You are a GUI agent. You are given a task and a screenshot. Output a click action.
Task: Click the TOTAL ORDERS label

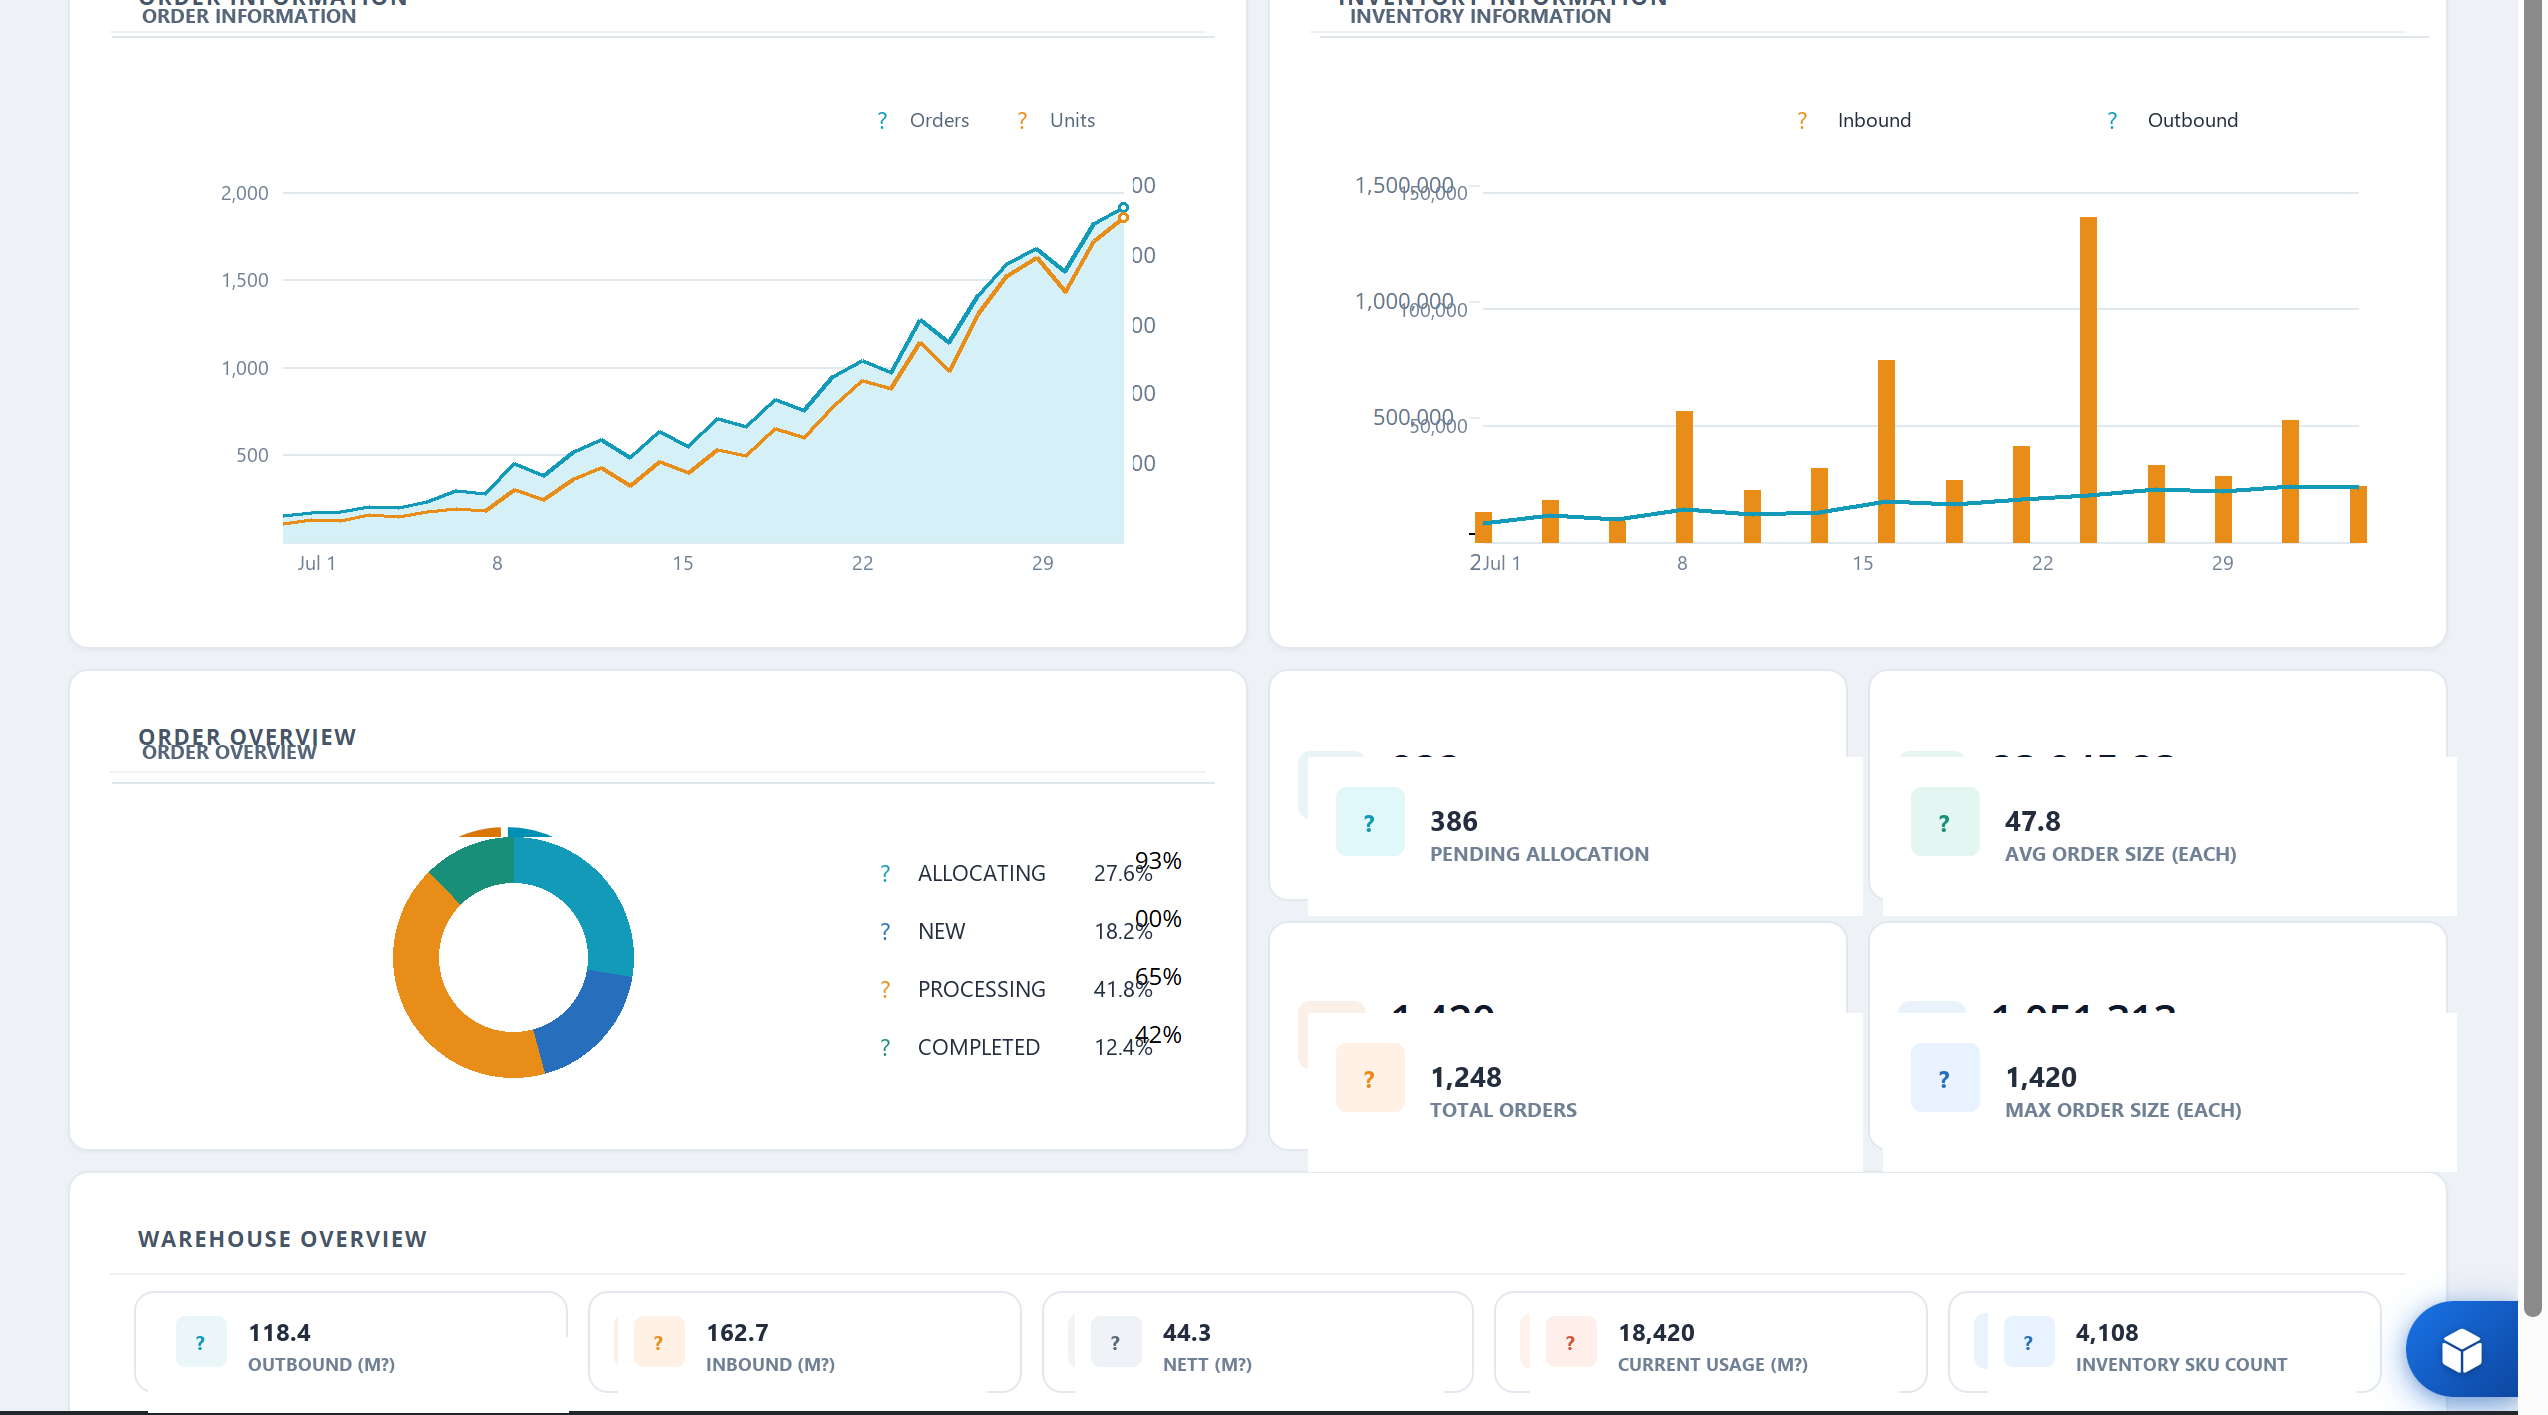pyautogui.click(x=1503, y=1110)
